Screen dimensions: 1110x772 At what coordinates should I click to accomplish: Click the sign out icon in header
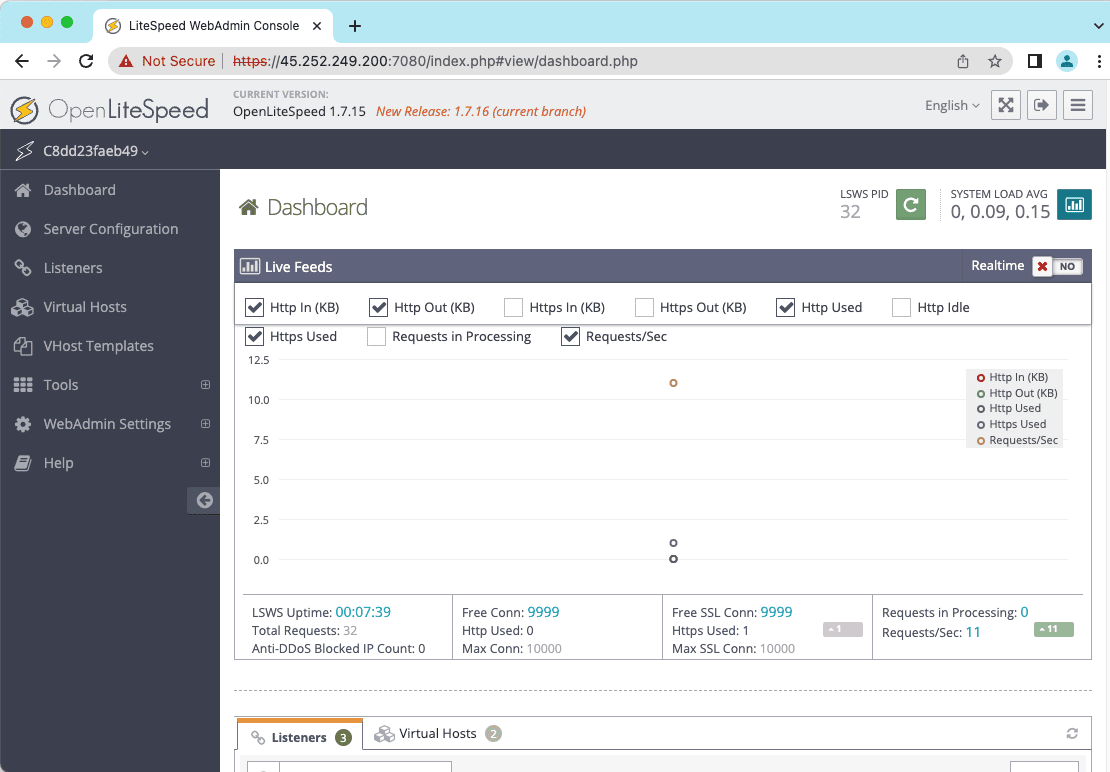(x=1041, y=105)
